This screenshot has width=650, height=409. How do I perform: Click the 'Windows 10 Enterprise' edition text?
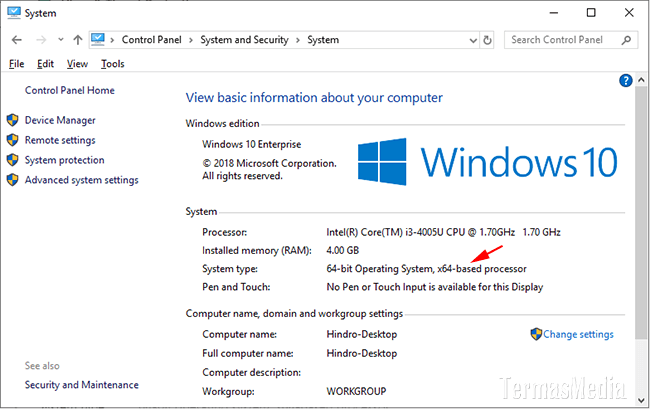tap(252, 144)
